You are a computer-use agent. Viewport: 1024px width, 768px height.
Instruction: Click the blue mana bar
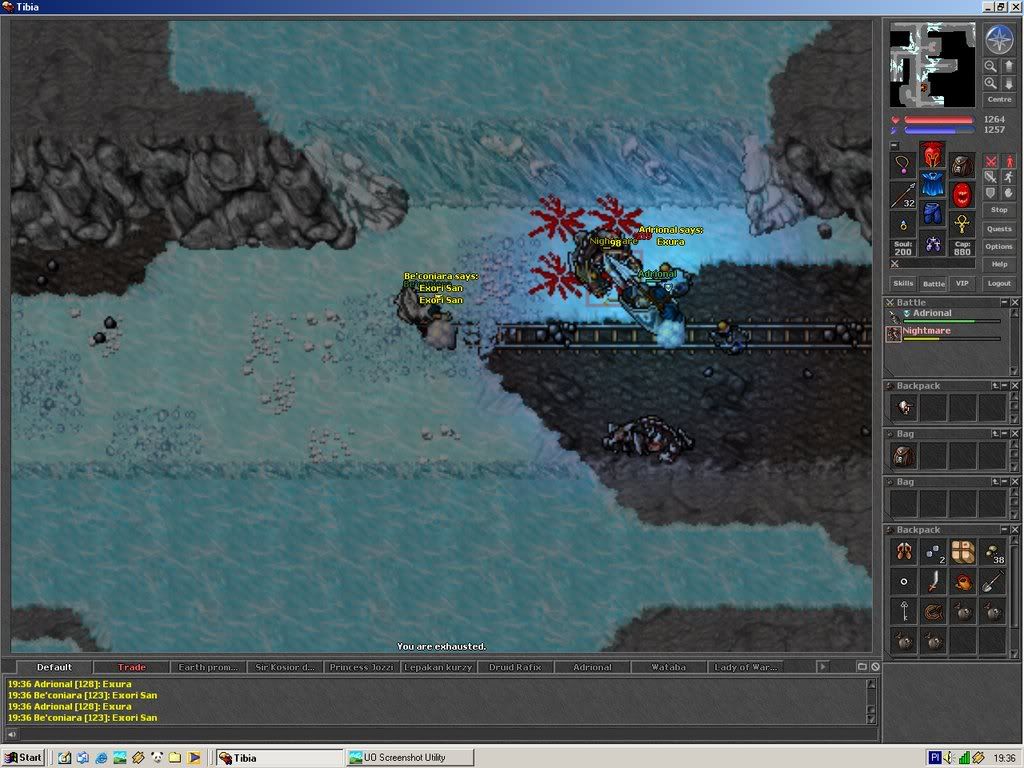click(x=938, y=130)
